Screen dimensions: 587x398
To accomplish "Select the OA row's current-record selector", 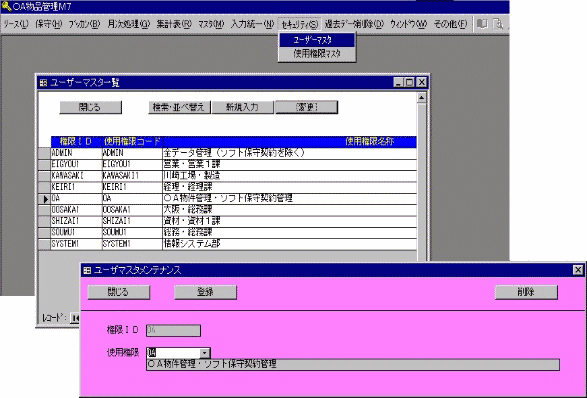I will click(45, 199).
